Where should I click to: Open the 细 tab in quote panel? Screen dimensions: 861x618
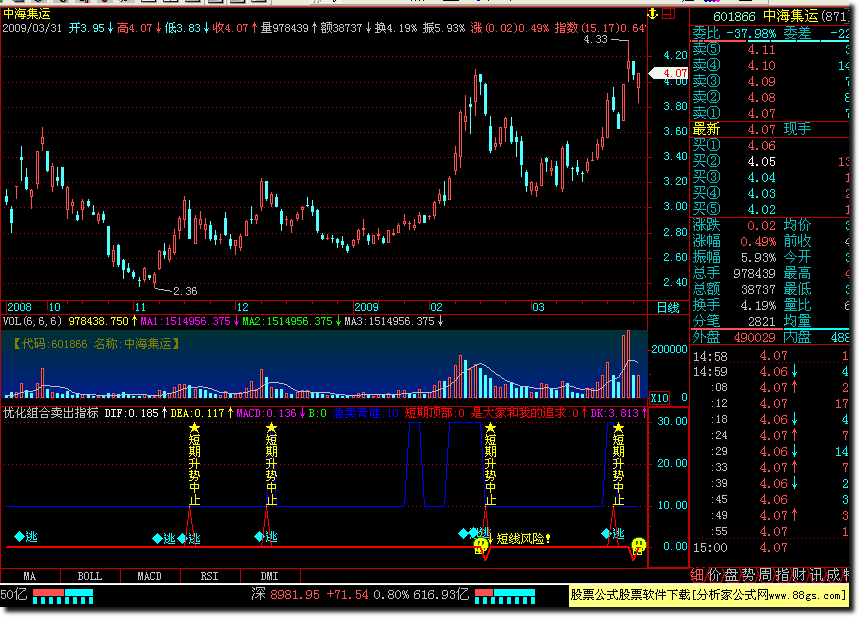[x=697, y=575]
